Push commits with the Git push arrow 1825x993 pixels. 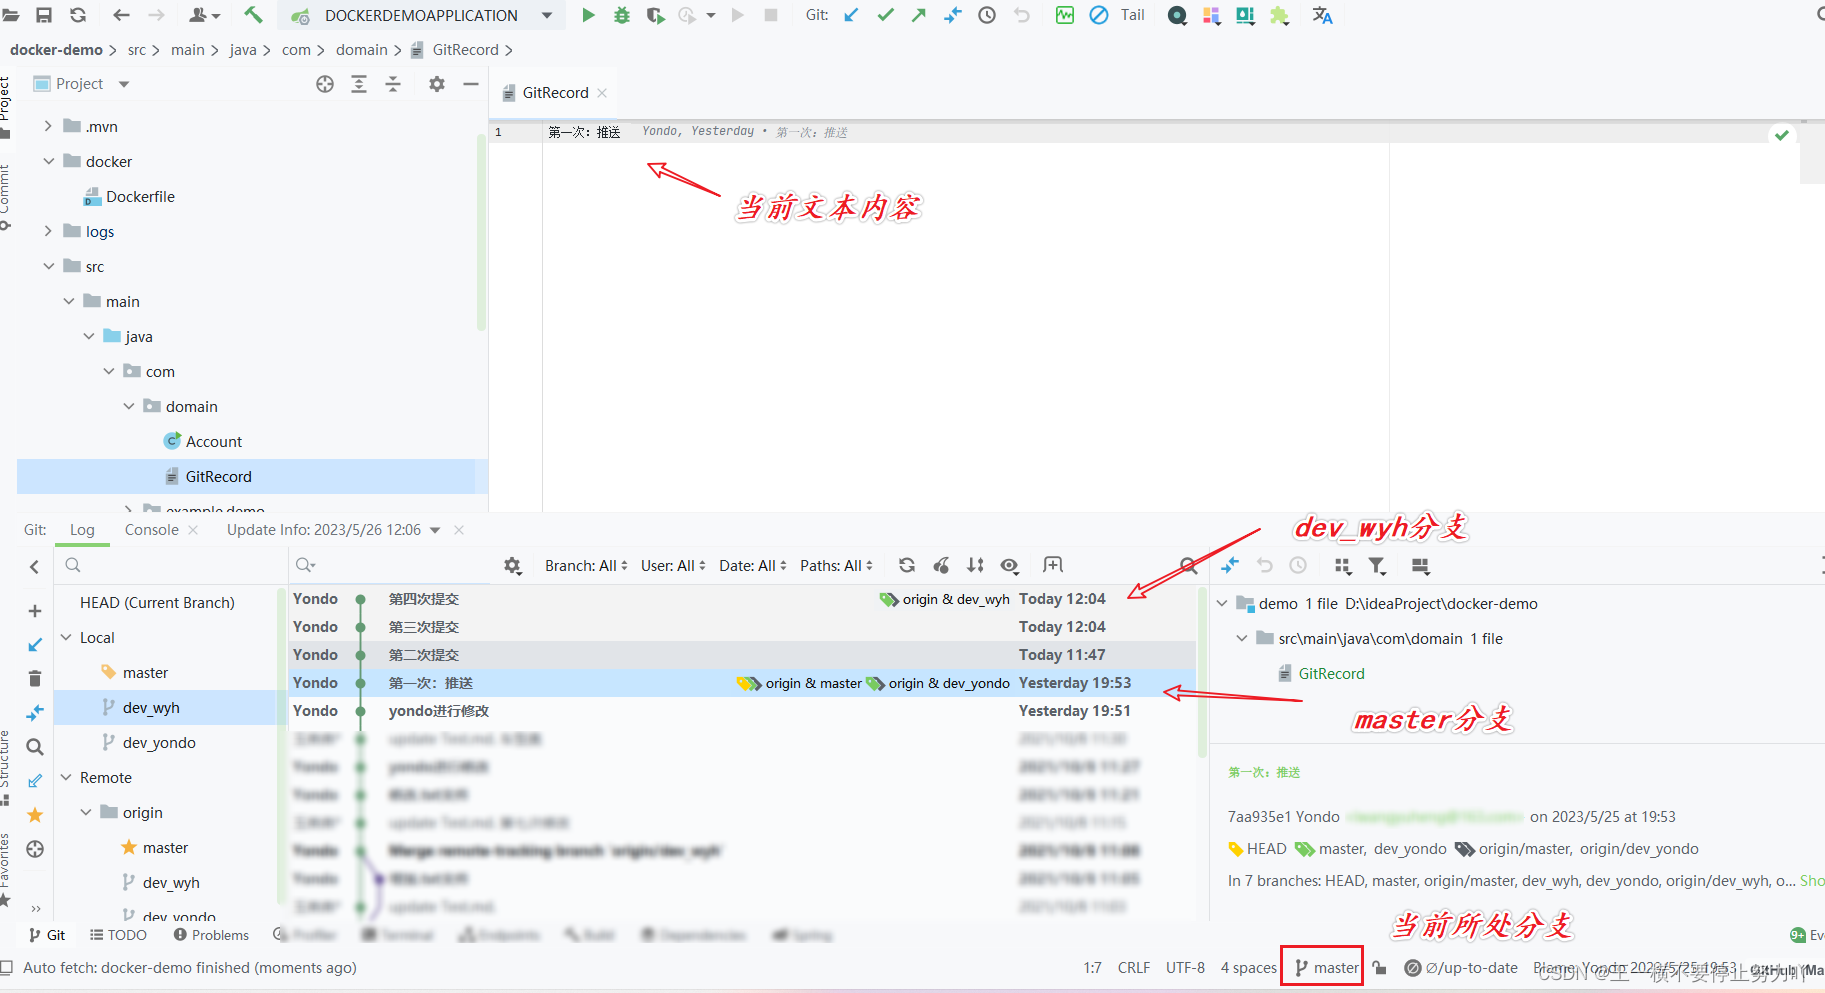(x=919, y=15)
